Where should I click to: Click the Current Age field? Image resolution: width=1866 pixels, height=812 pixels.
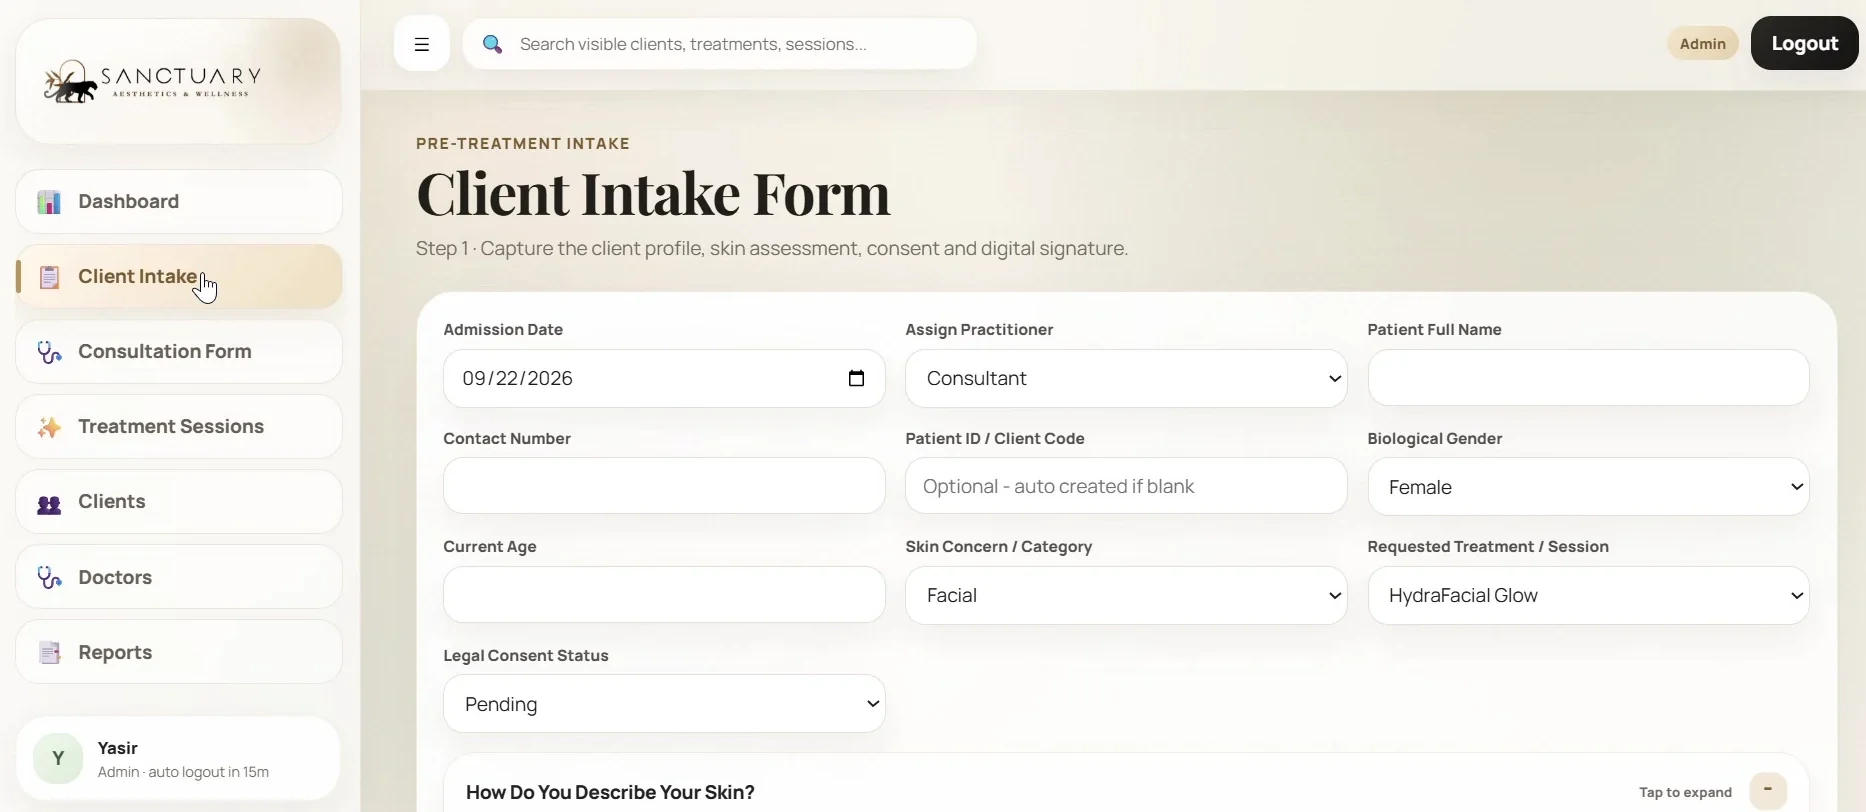[664, 594]
